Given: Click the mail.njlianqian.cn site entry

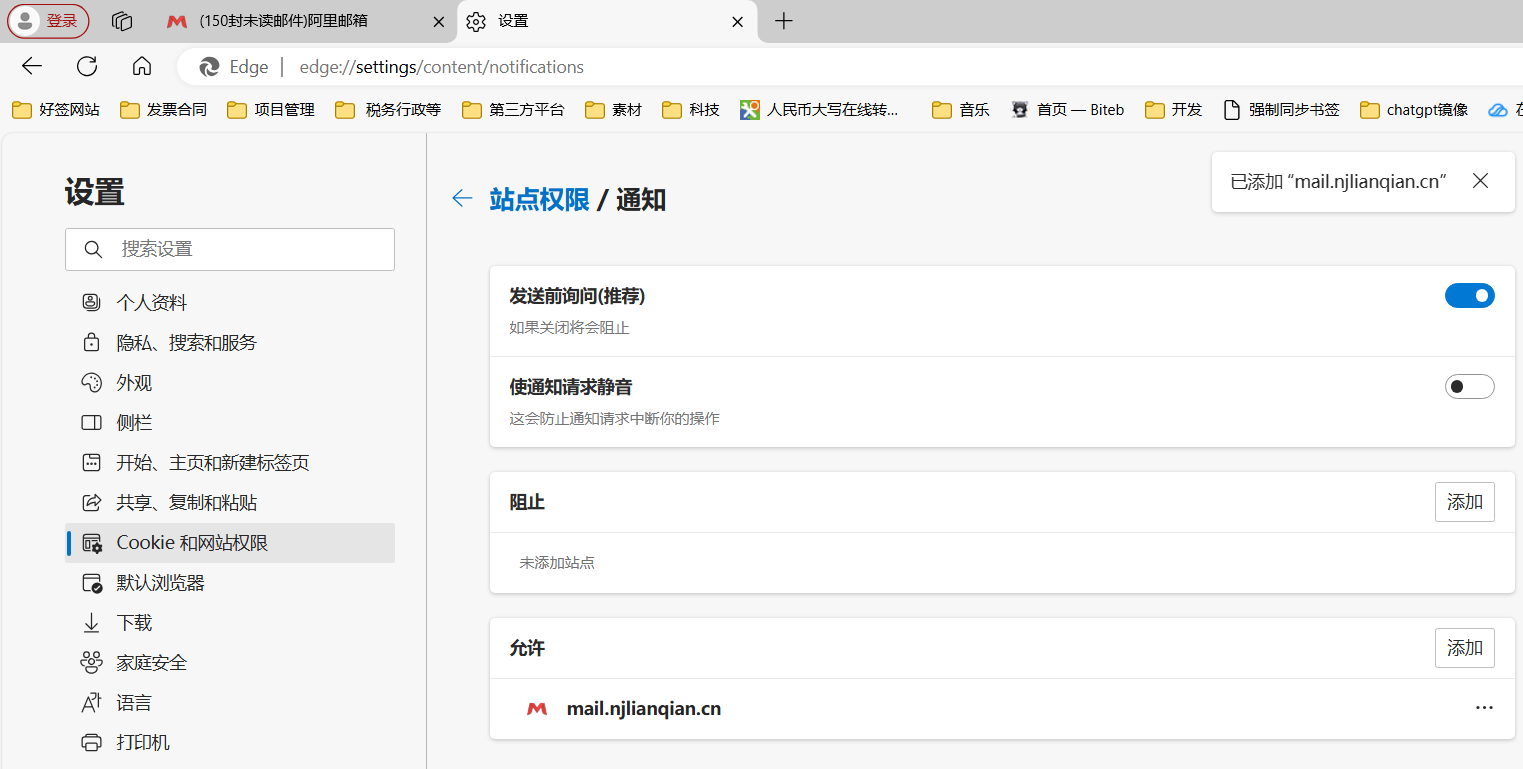Looking at the screenshot, I should (1002, 709).
